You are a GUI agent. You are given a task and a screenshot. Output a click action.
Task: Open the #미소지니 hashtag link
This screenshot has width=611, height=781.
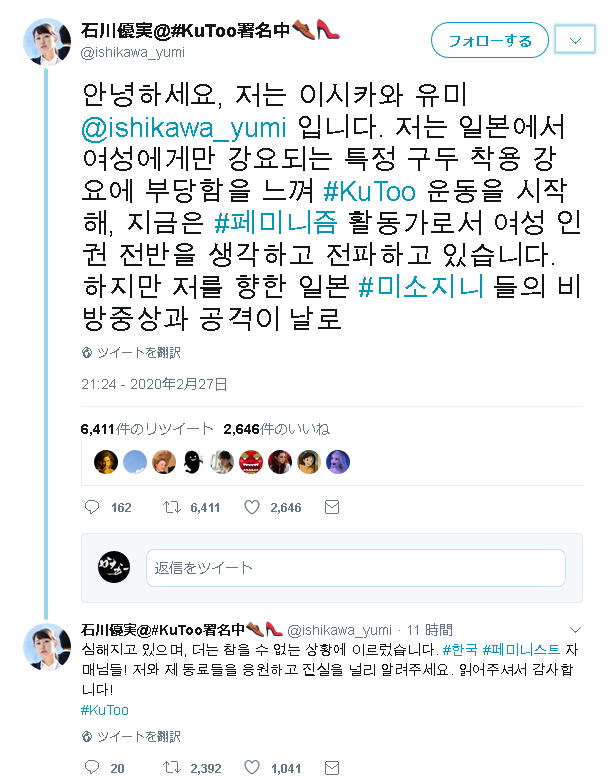click(421, 286)
